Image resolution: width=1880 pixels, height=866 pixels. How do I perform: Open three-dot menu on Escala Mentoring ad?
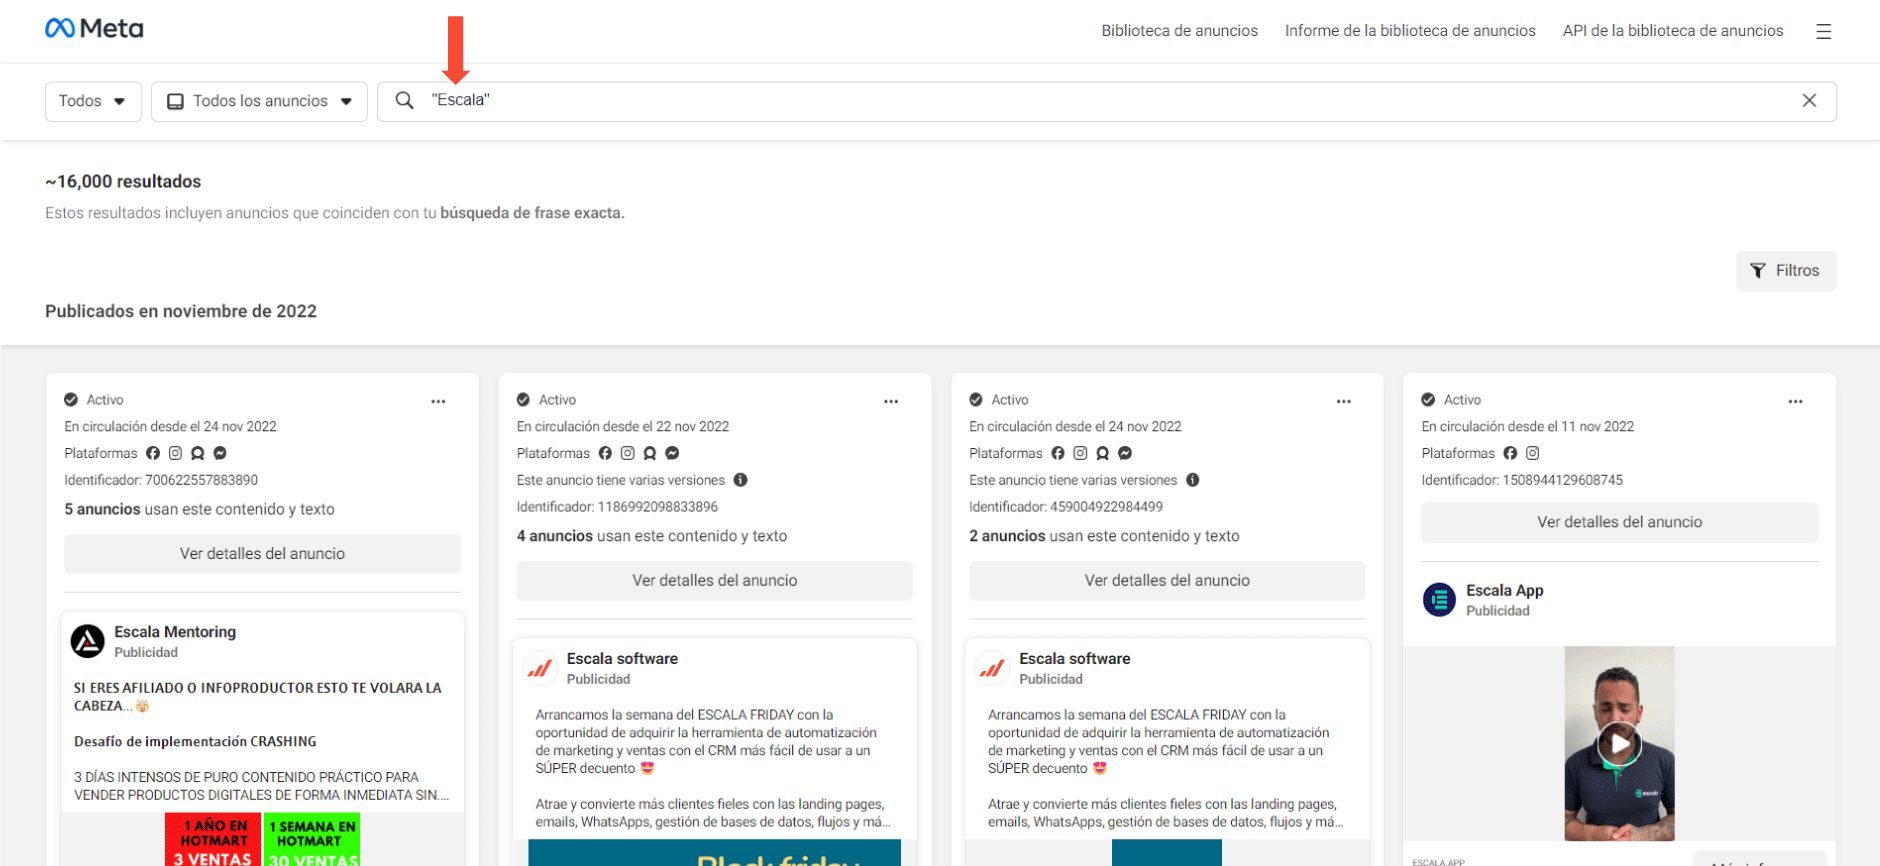click(438, 401)
